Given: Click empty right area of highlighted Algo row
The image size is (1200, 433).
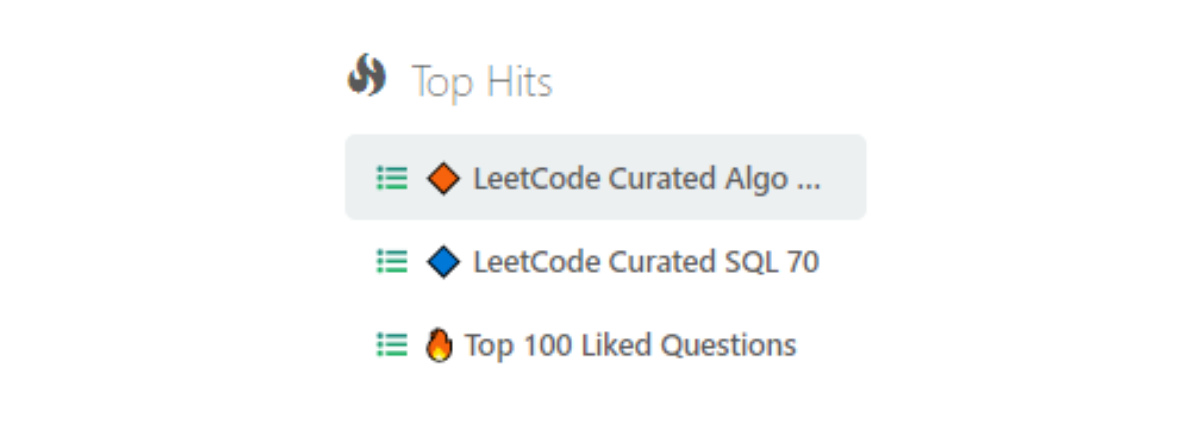Looking at the screenshot, I should pos(845,178).
